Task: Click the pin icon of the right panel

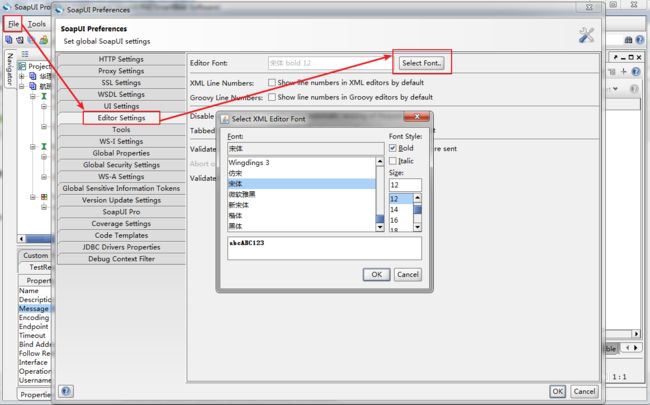Action: coord(616,57)
